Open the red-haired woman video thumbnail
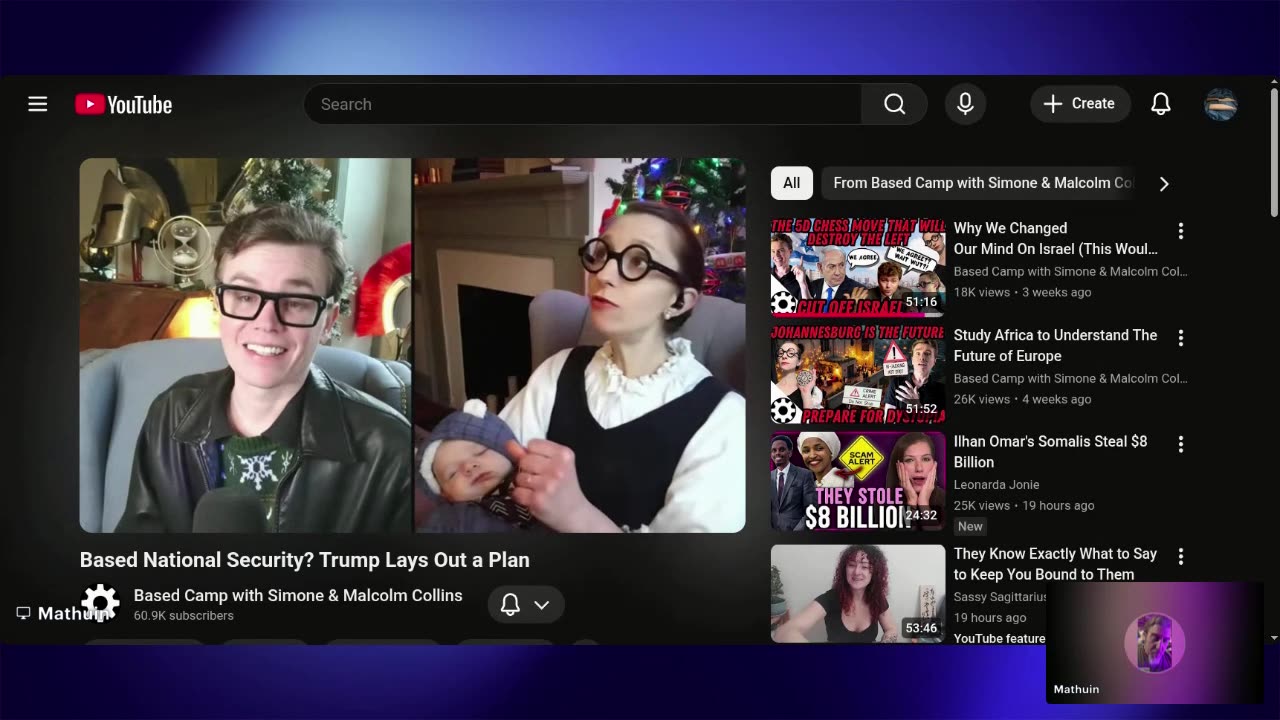 858,593
